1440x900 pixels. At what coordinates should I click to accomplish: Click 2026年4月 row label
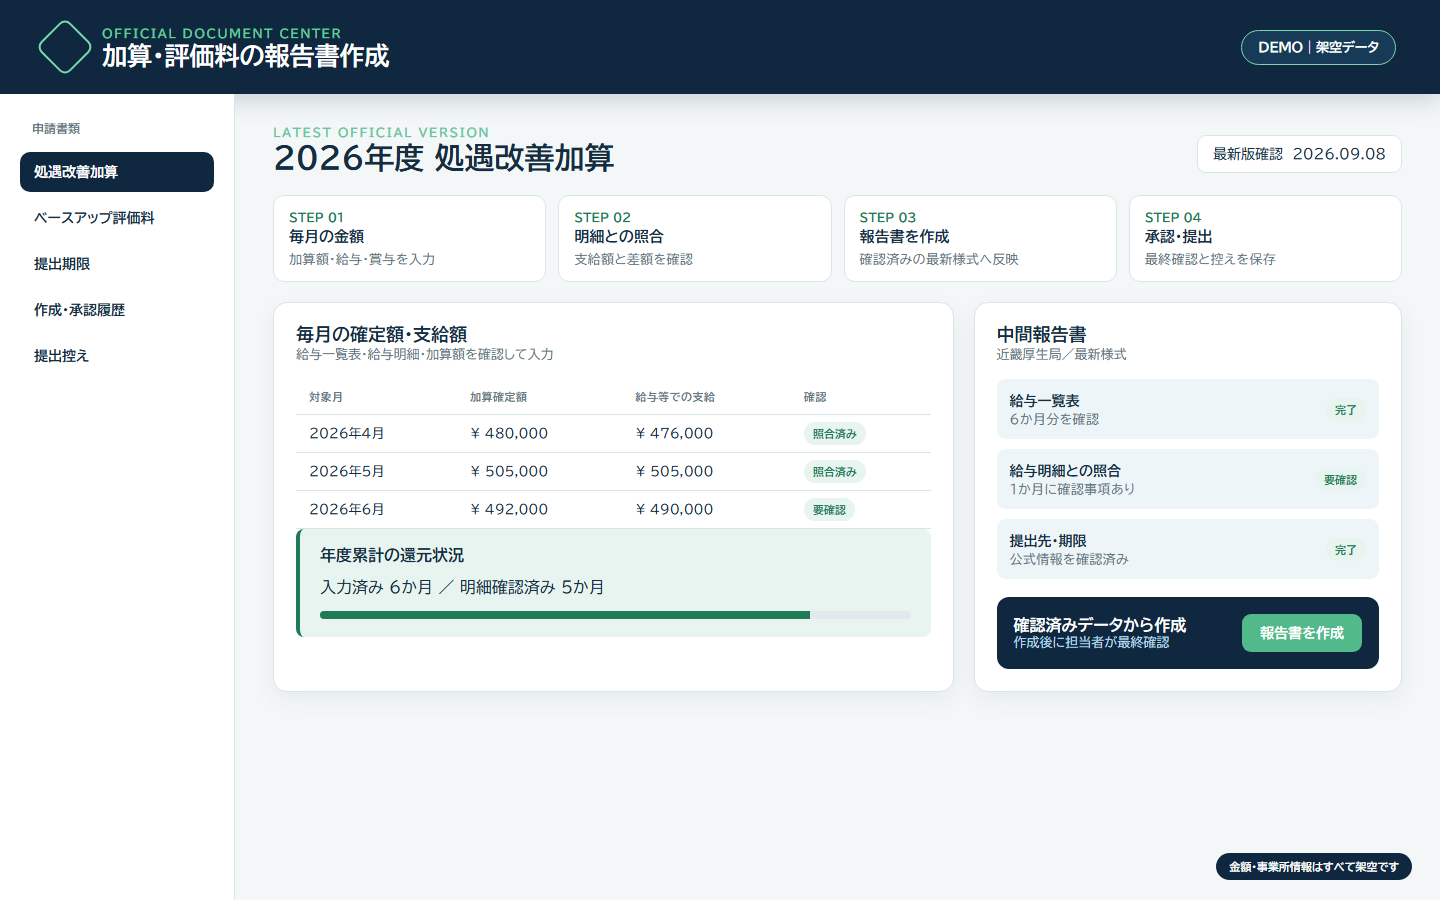click(347, 433)
